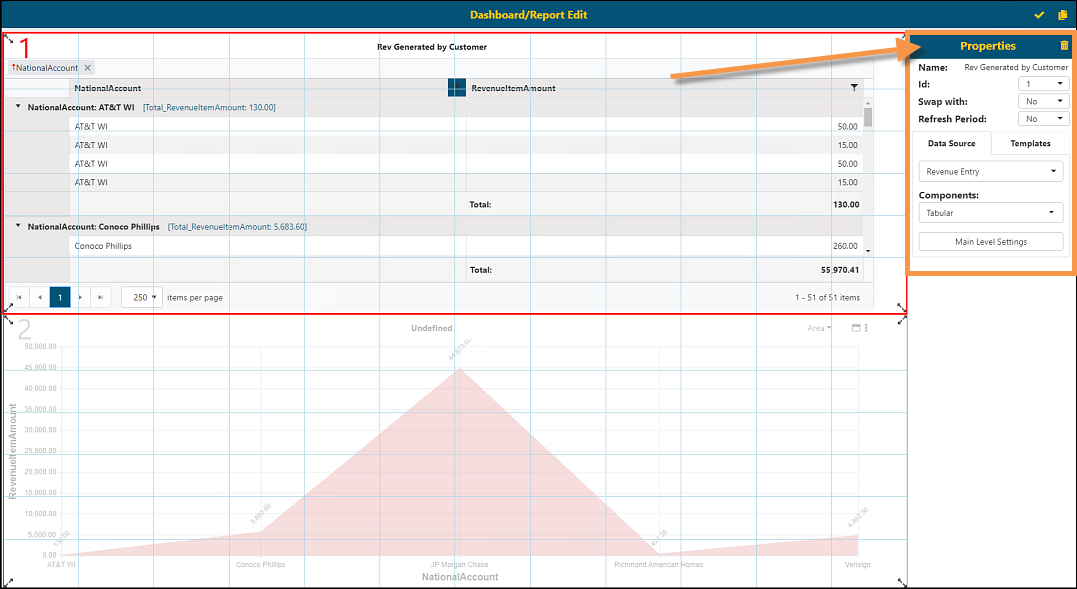1077x589 pixels.
Task: Jump to last page using pagination icon
Action: pos(100,297)
